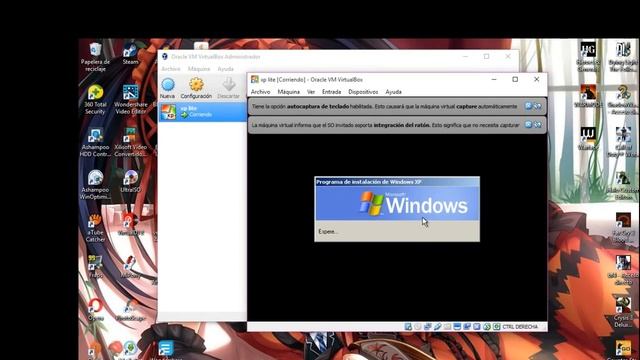Suppress the integración del ratón message permanently
This screenshot has height=360, width=640.
click(x=538, y=124)
